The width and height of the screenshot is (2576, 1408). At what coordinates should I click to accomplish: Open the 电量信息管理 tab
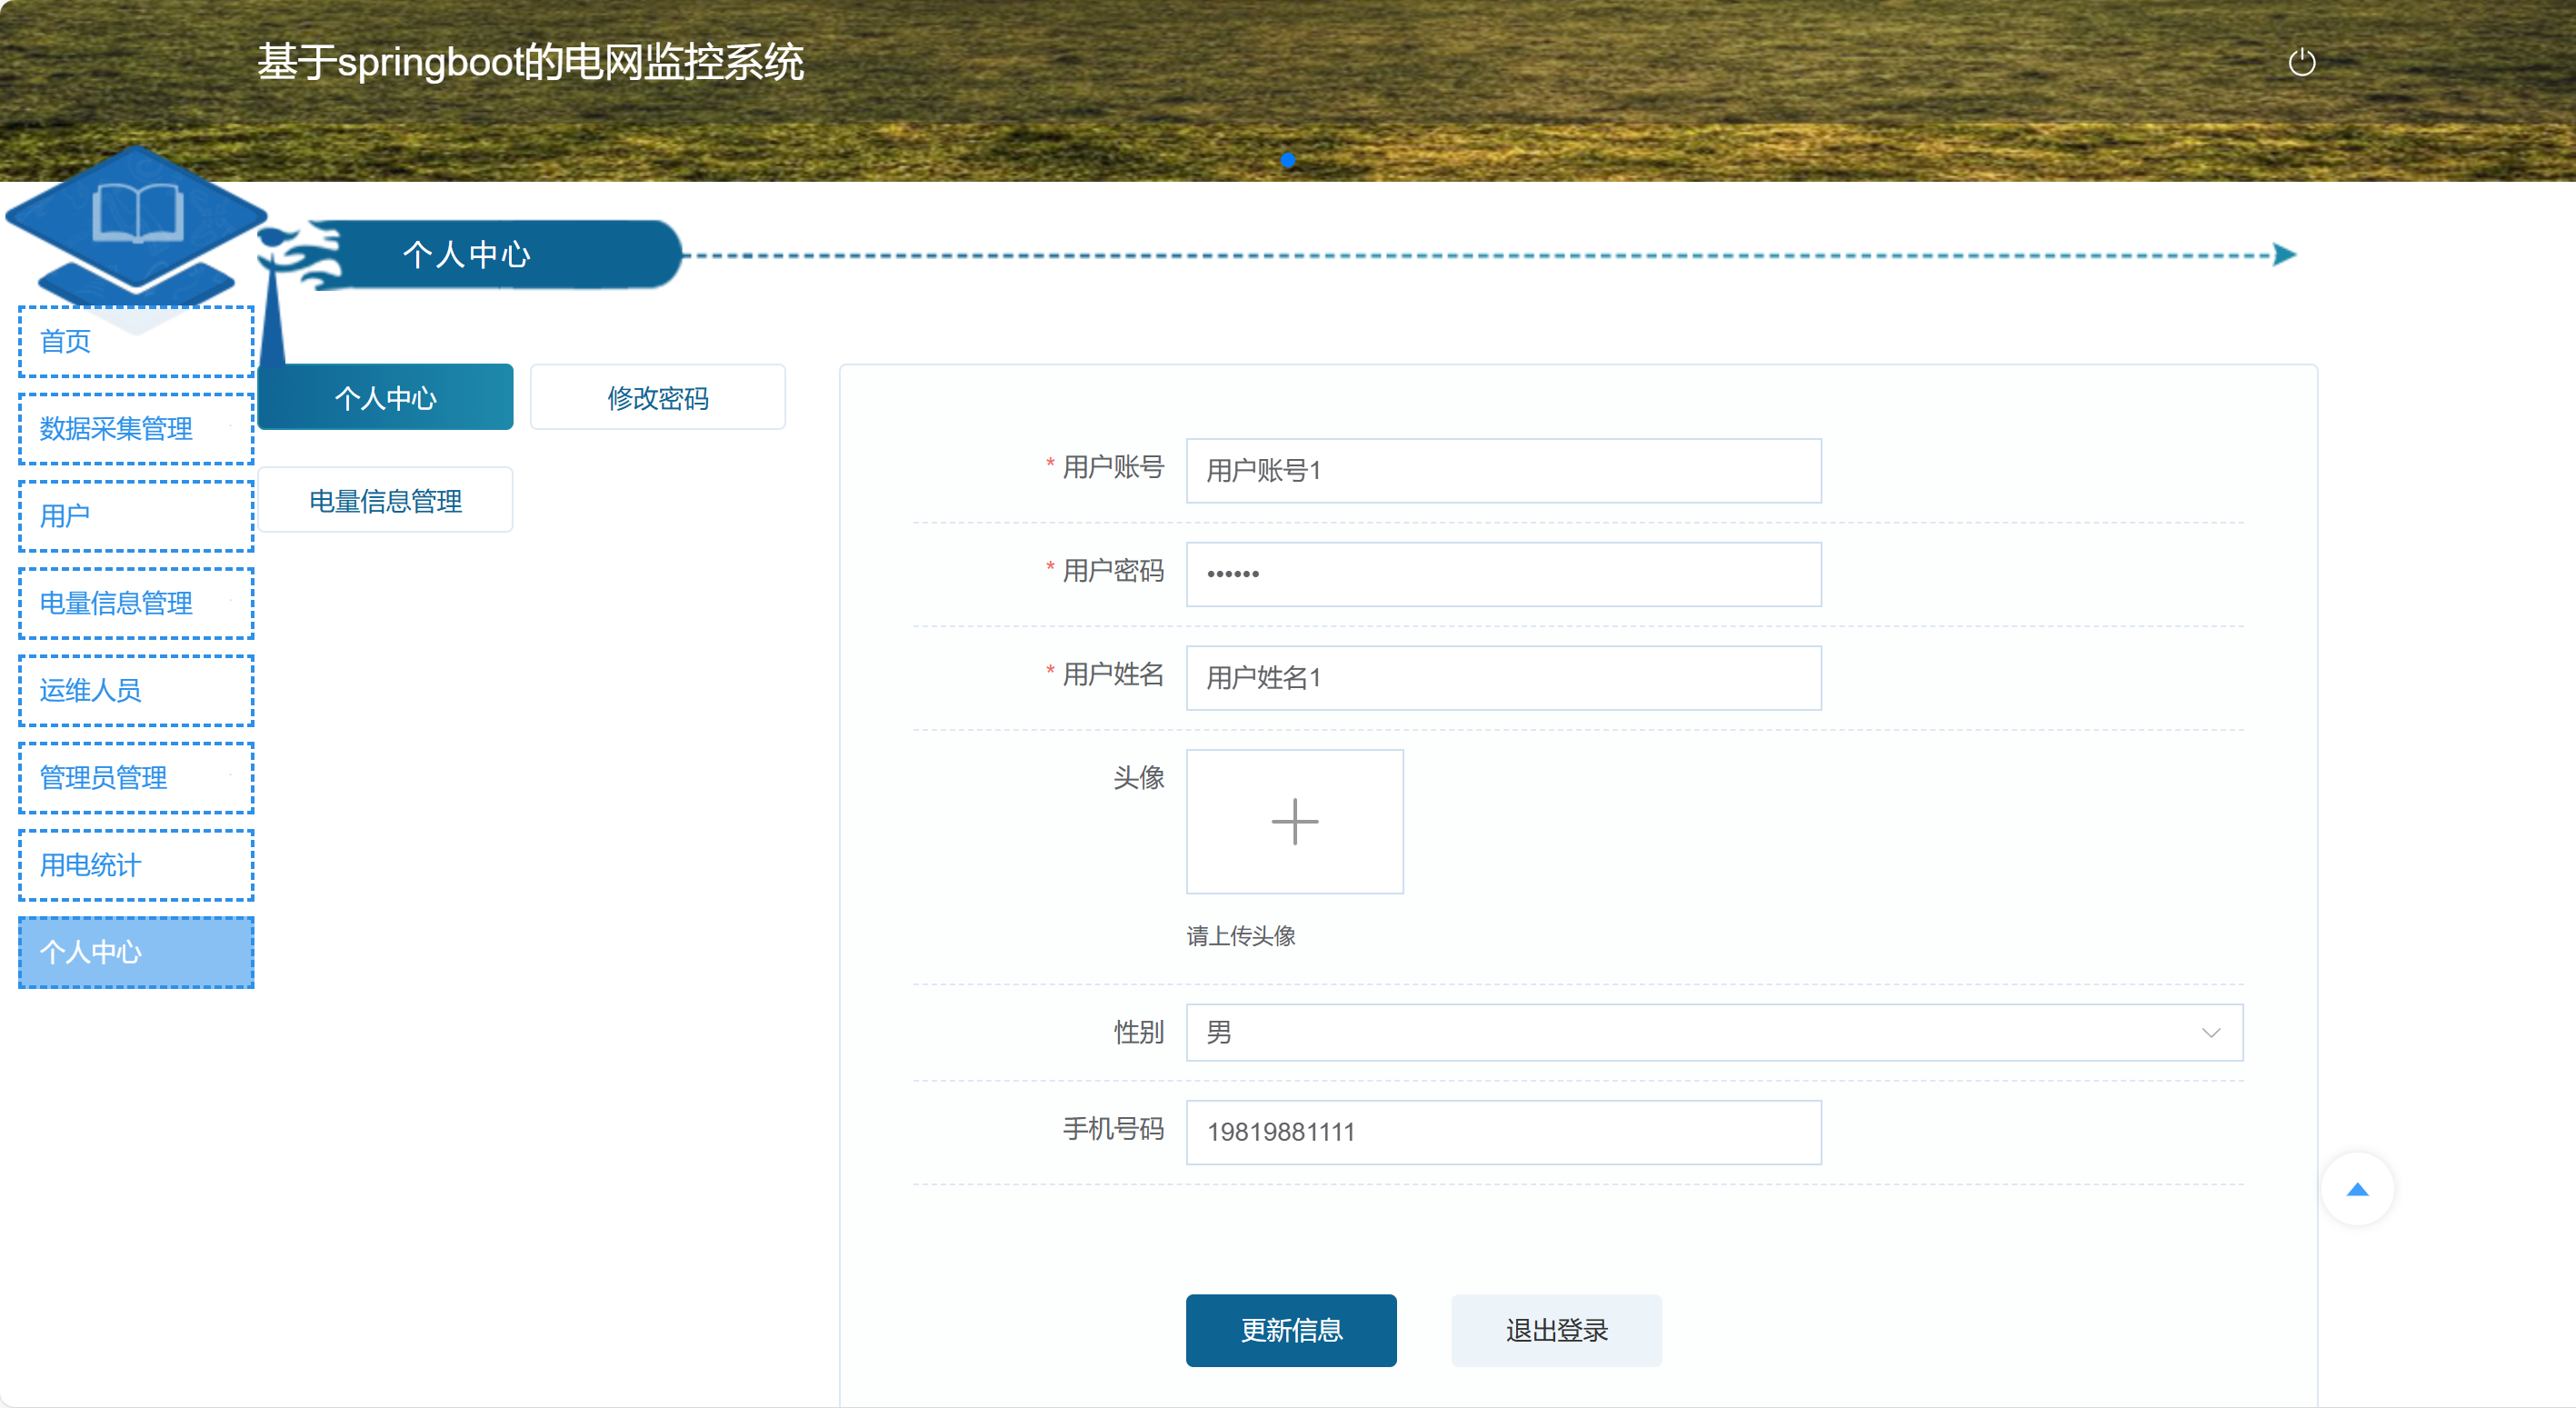point(385,501)
